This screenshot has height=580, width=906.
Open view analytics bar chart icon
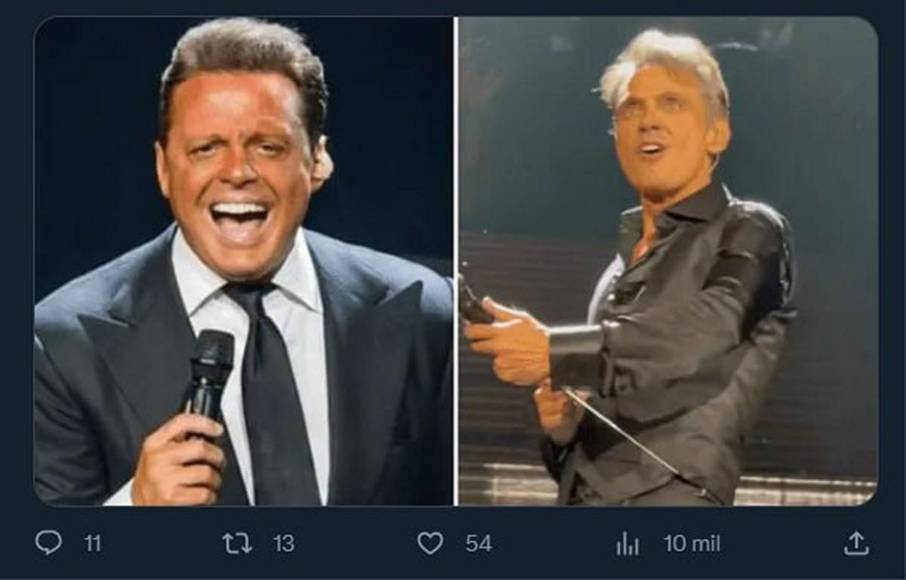click(x=627, y=543)
